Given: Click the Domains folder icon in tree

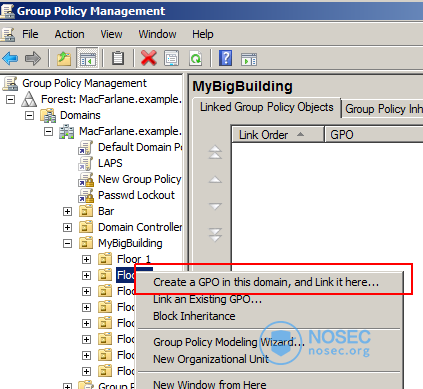Looking at the screenshot, I should pyautogui.click(x=48, y=115).
